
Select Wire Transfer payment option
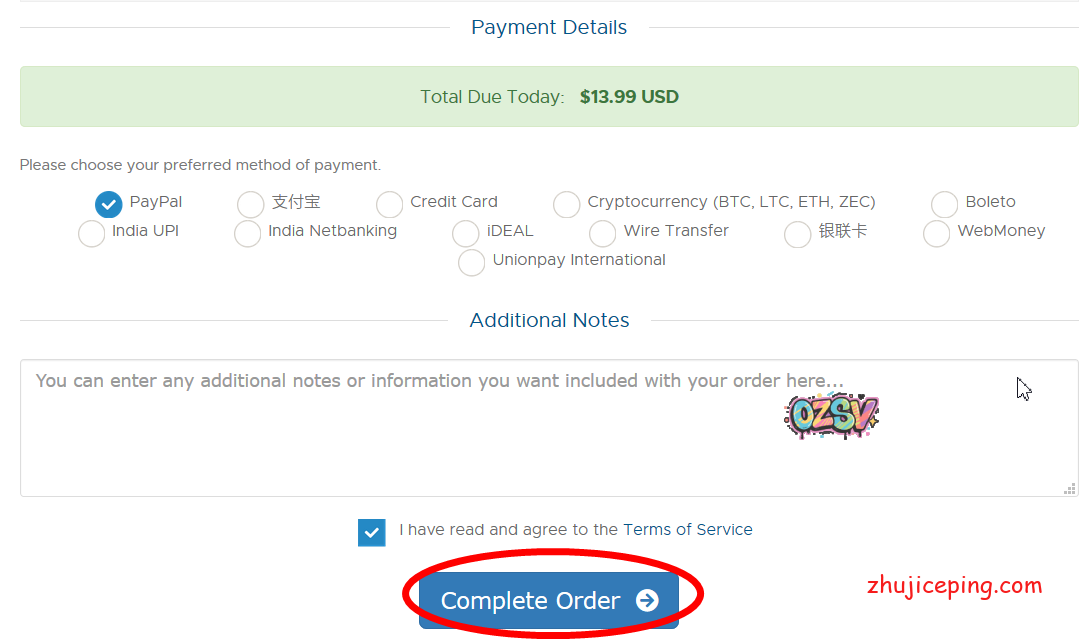[x=602, y=233]
